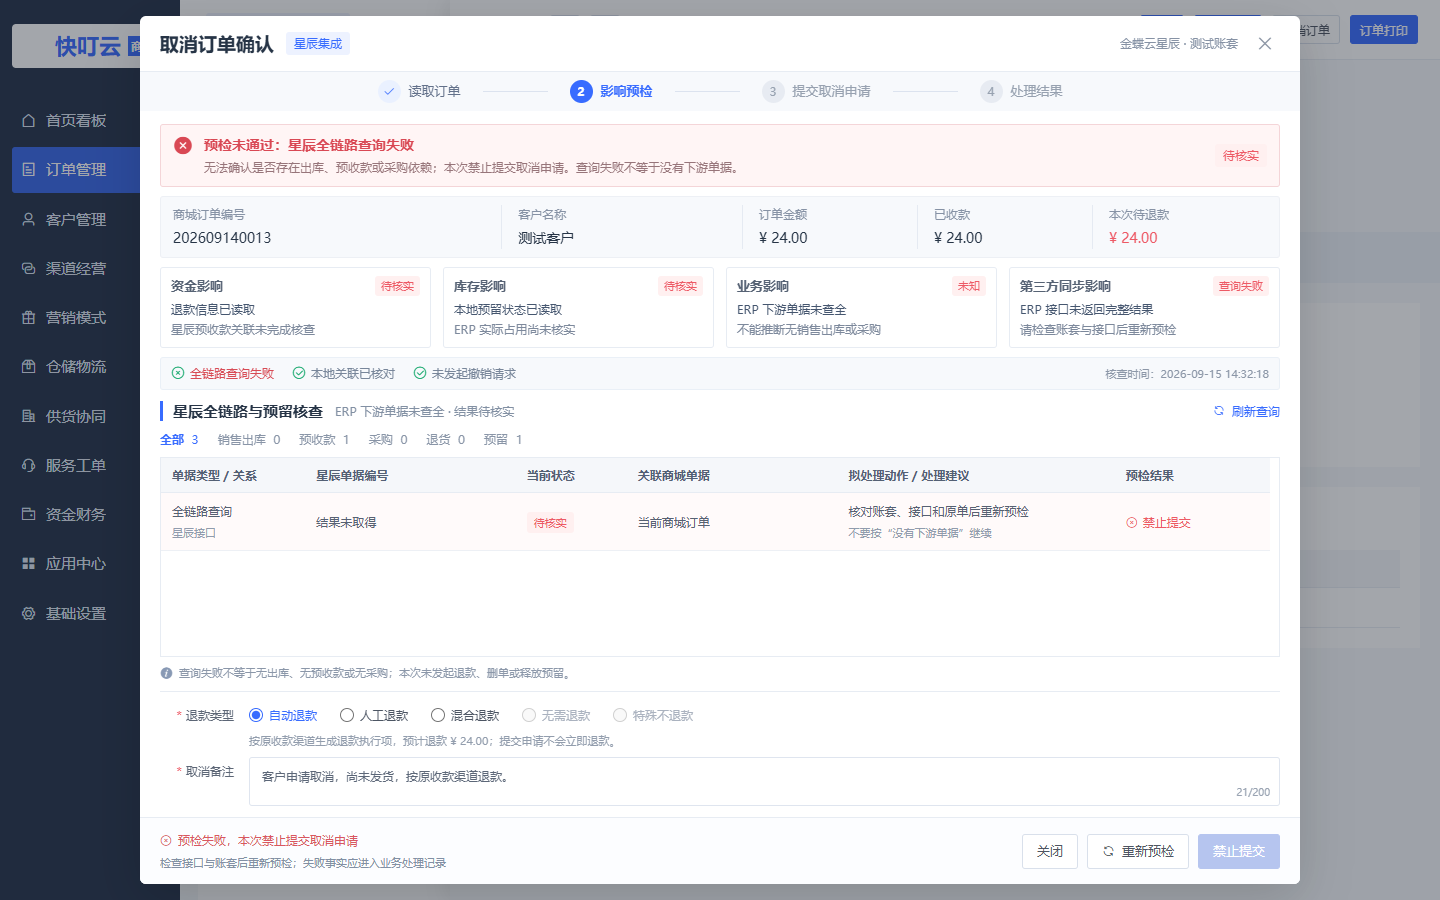Switch to the 销售出库 0 filter tab

[x=249, y=440]
